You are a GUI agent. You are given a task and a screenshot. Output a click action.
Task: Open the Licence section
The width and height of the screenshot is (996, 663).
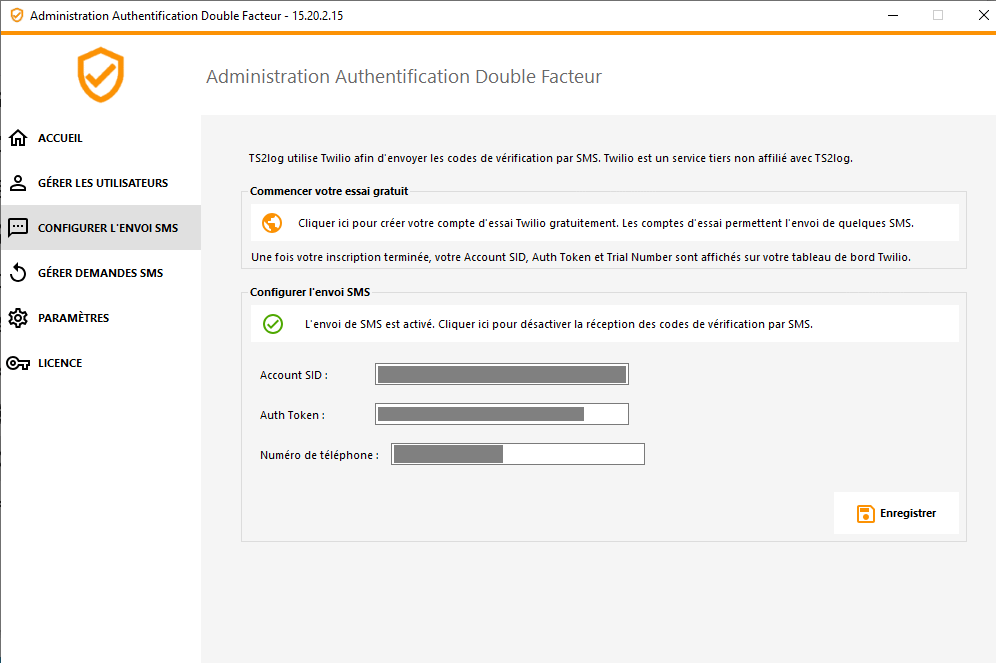point(101,363)
